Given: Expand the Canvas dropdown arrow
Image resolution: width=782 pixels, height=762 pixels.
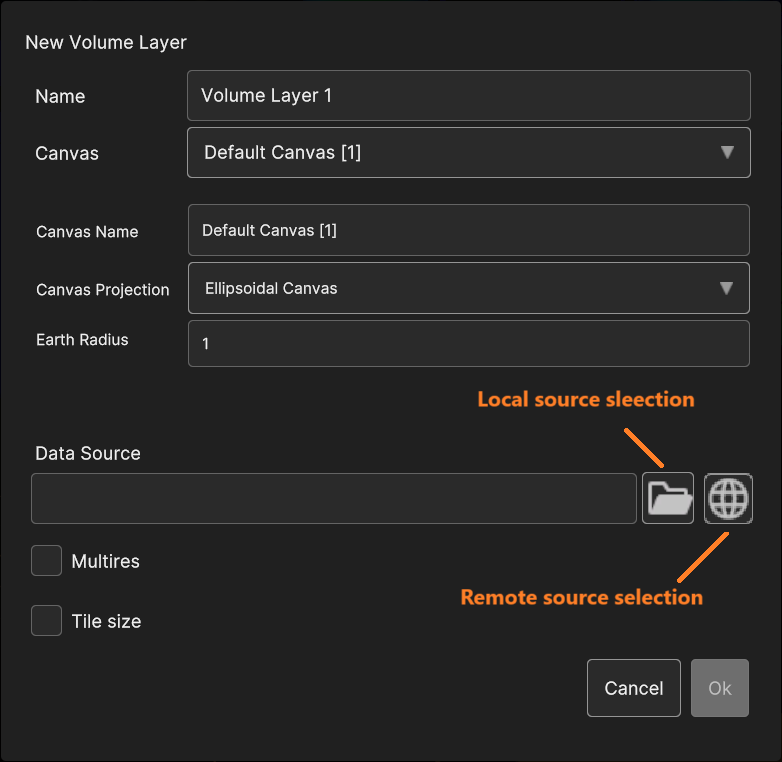Looking at the screenshot, I should tap(727, 153).
